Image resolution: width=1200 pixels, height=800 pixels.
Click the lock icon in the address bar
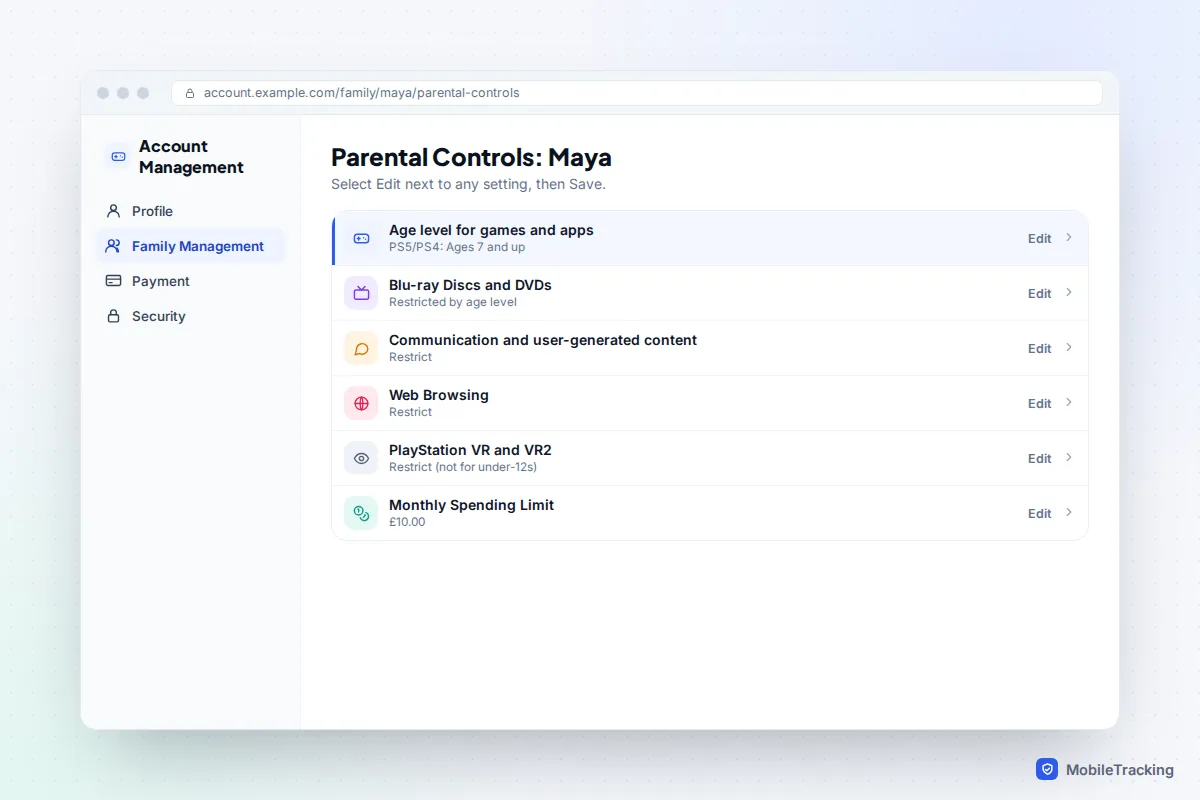[x=190, y=93]
